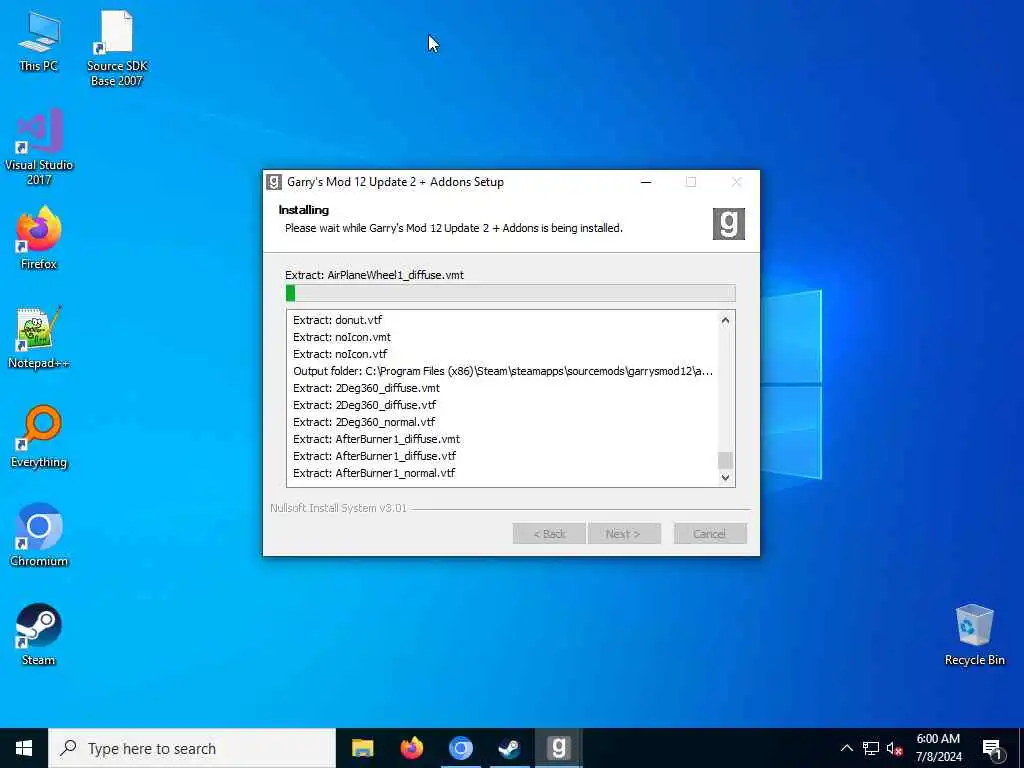This screenshot has height=768, width=1024.
Task: Select the Notepad++ desktop shortcut
Action: click(39, 338)
